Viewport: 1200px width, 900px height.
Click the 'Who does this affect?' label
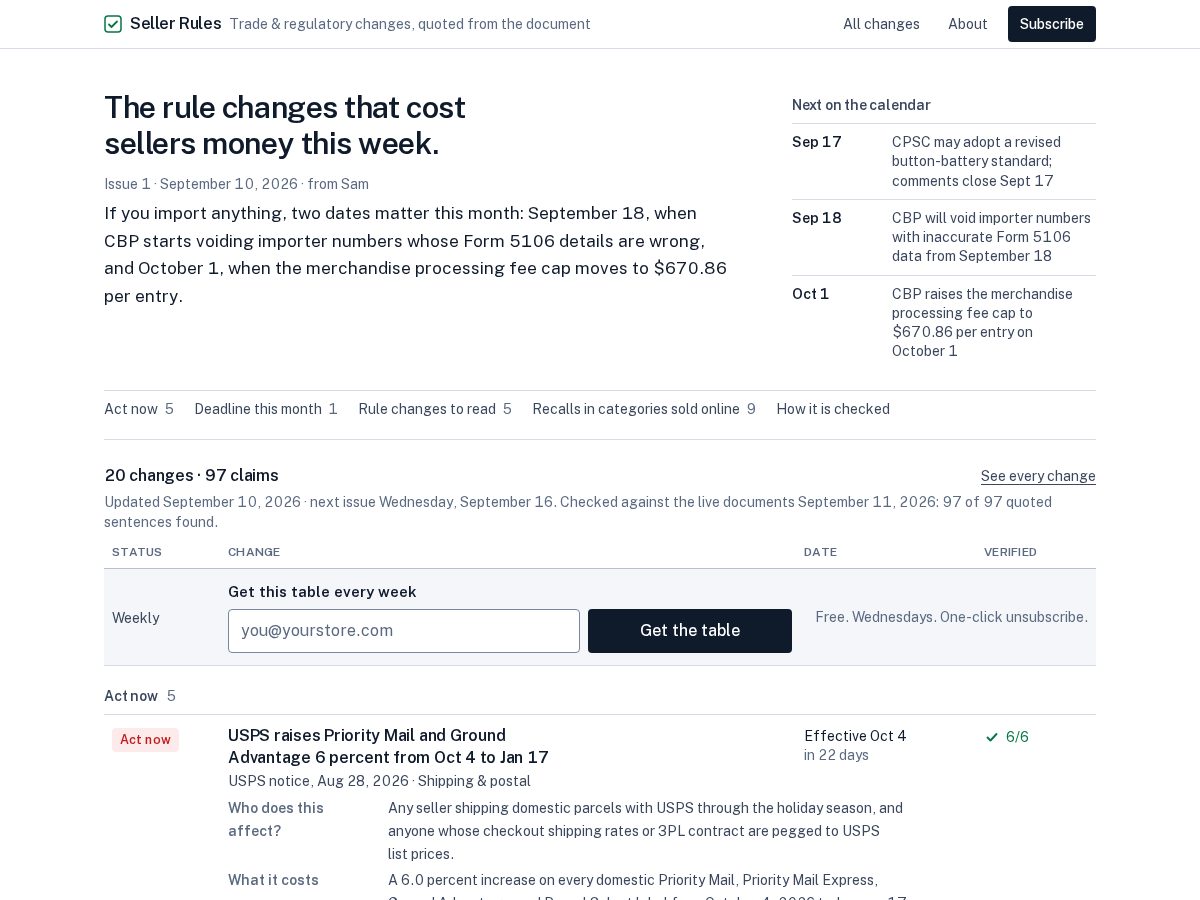click(x=276, y=819)
